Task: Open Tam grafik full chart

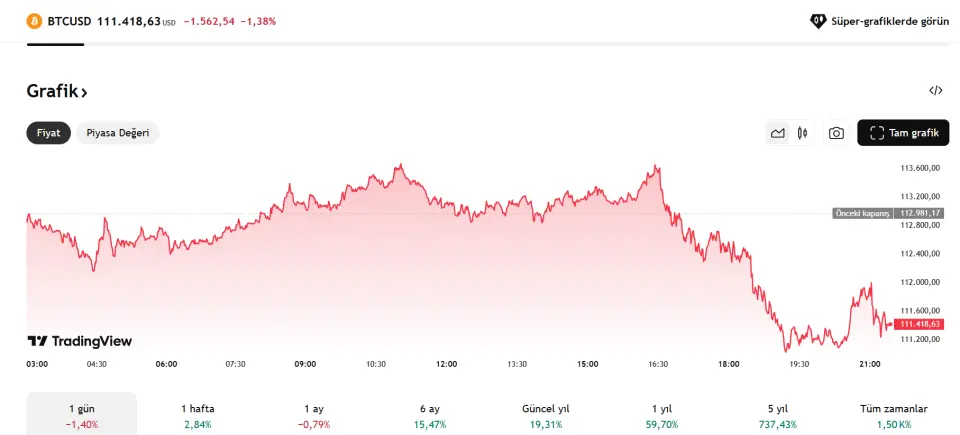Action: pos(903,133)
